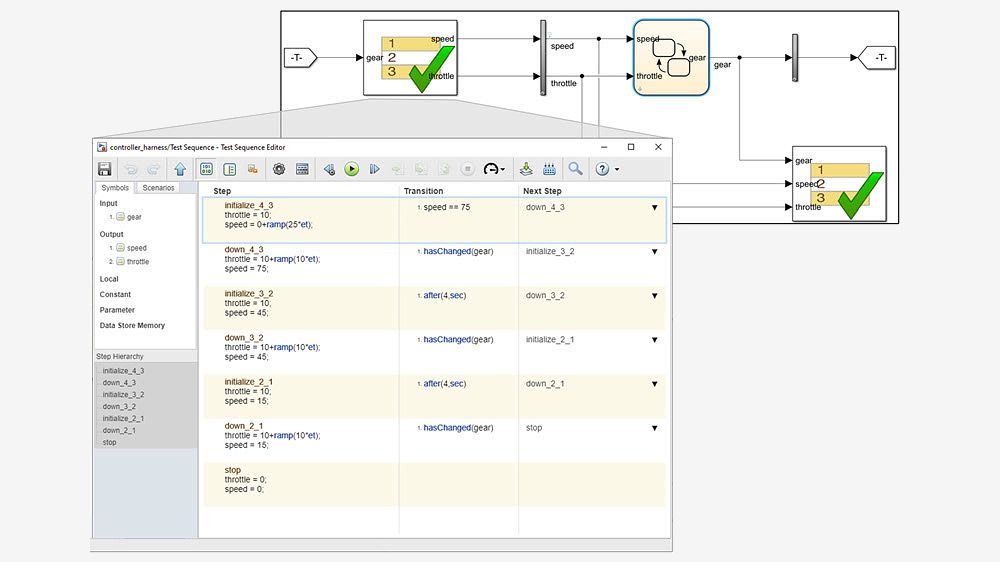This screenshot has width=1000, height=562.
Task: Open the simulation pacing gauge dropdown
Action: click(x=495, y=169)
